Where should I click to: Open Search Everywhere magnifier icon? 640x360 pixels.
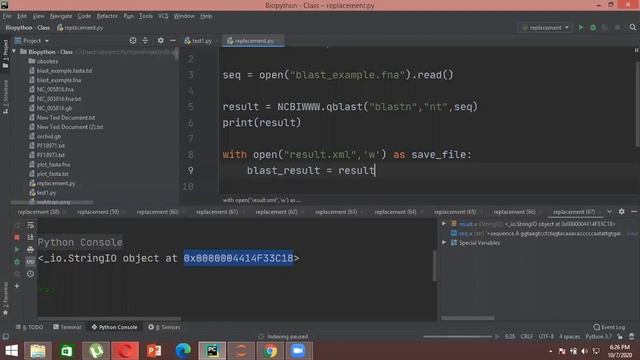(x=633, y=27)
